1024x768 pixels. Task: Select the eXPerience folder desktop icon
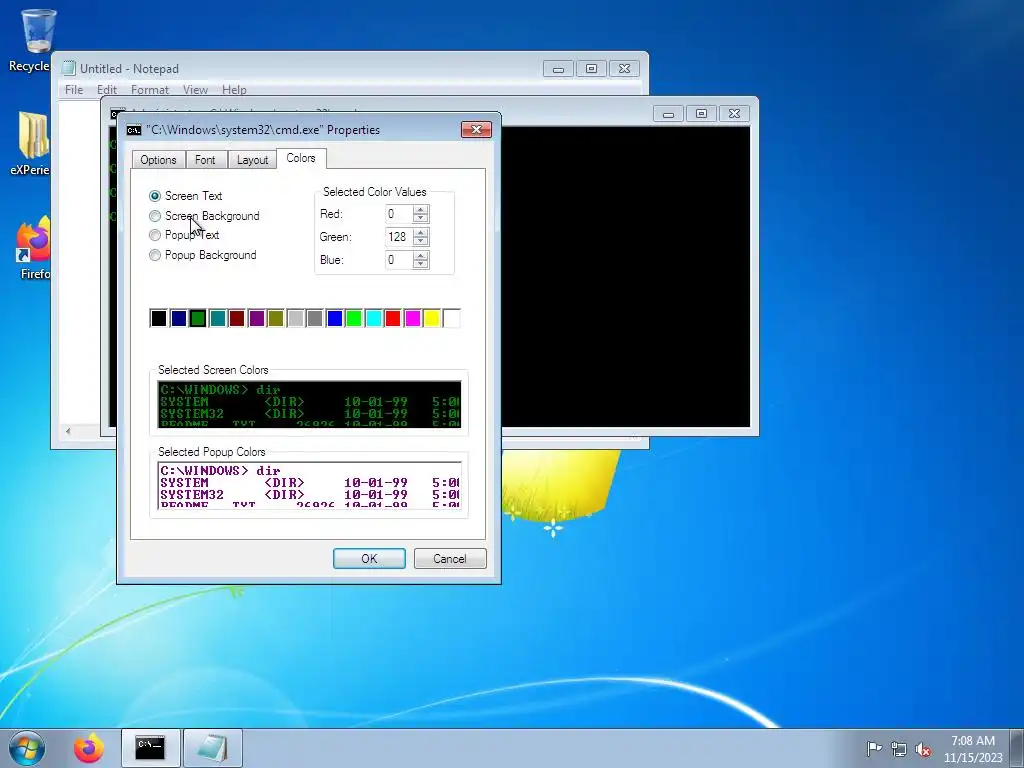(x=30, y=144)
